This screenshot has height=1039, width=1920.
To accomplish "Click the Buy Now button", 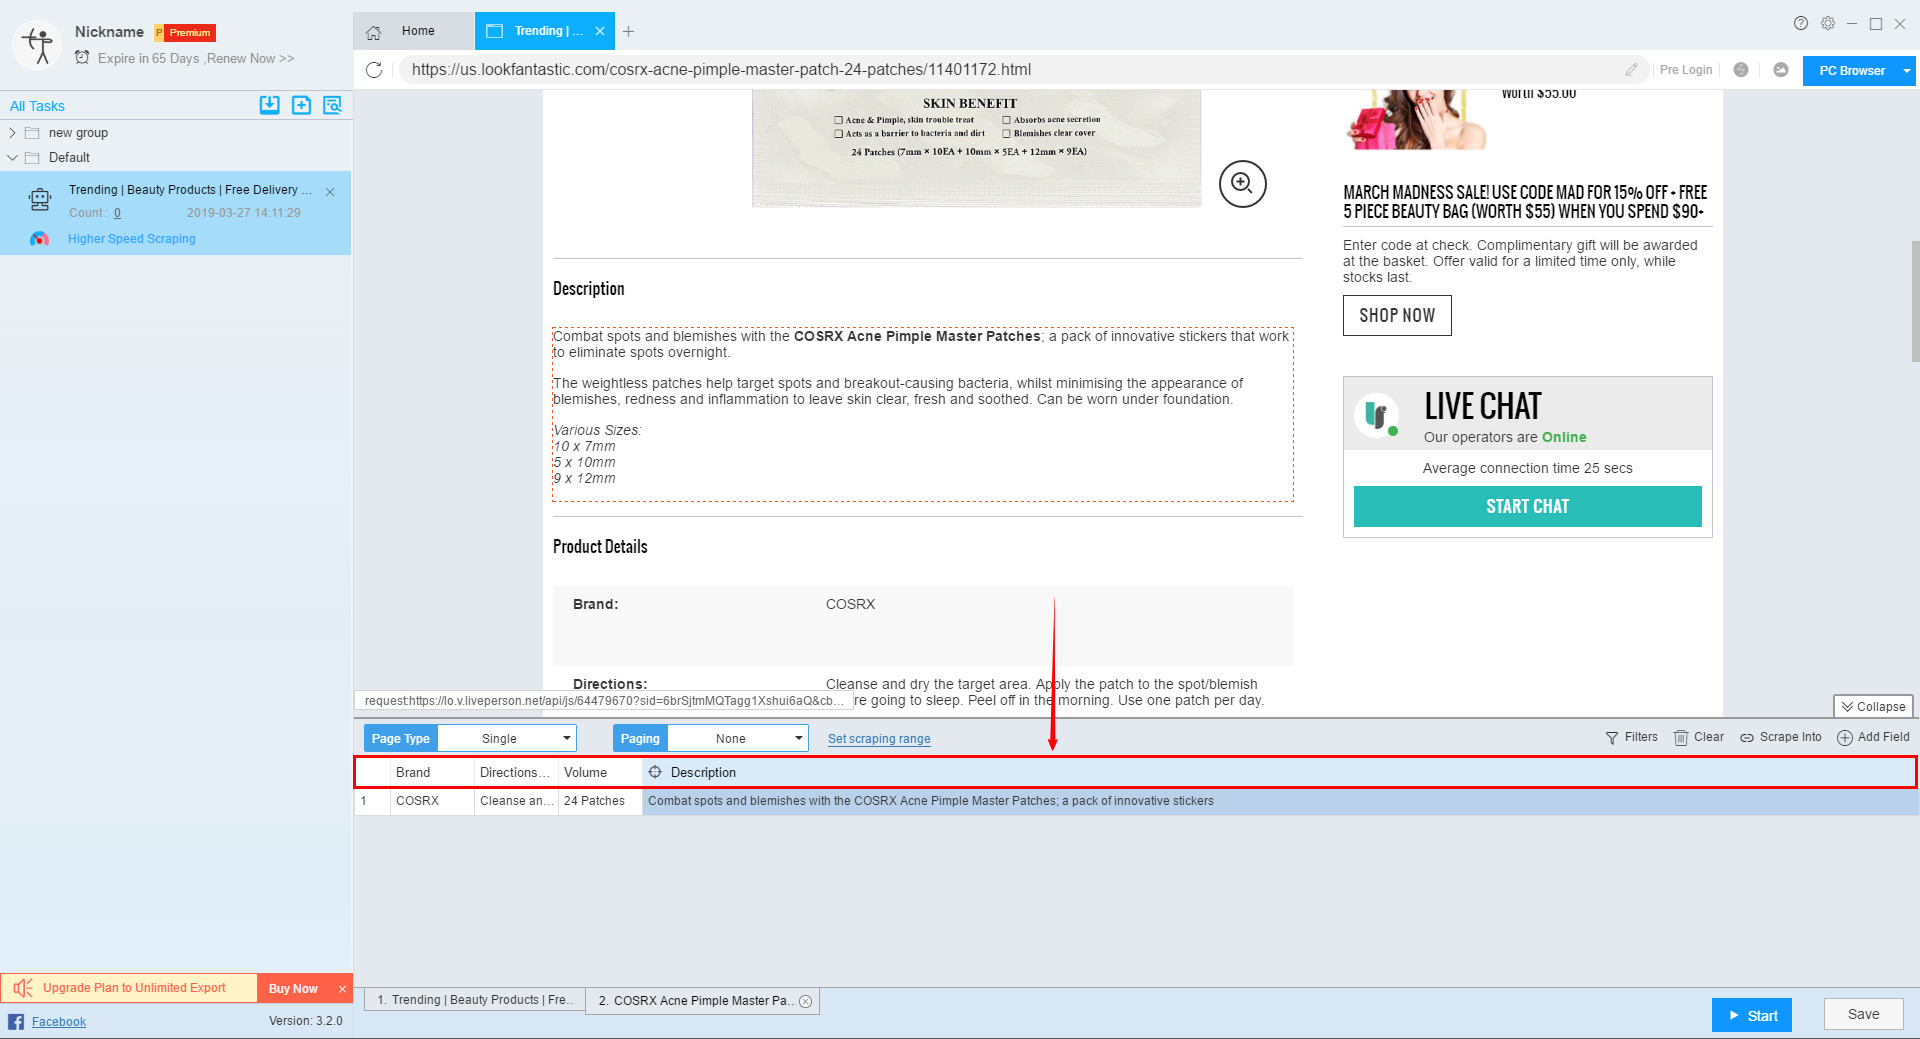I will 293,988.
